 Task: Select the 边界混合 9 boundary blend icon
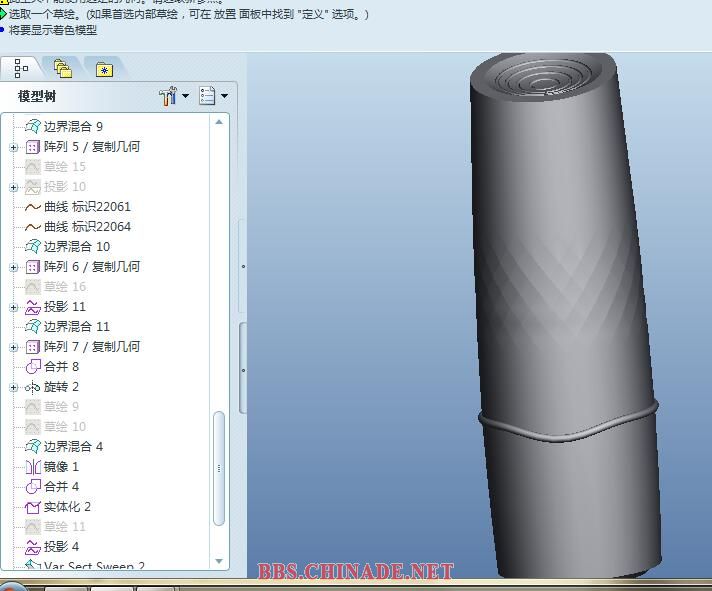(x=32, y=127)
